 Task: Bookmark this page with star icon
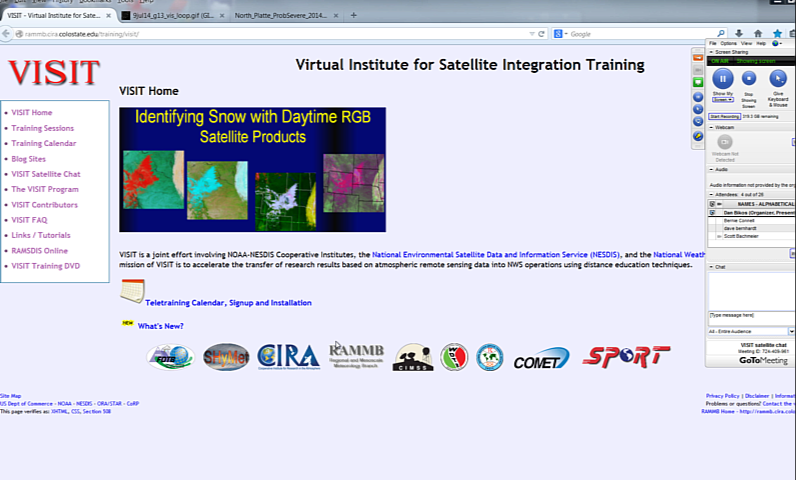coord(777,33)
